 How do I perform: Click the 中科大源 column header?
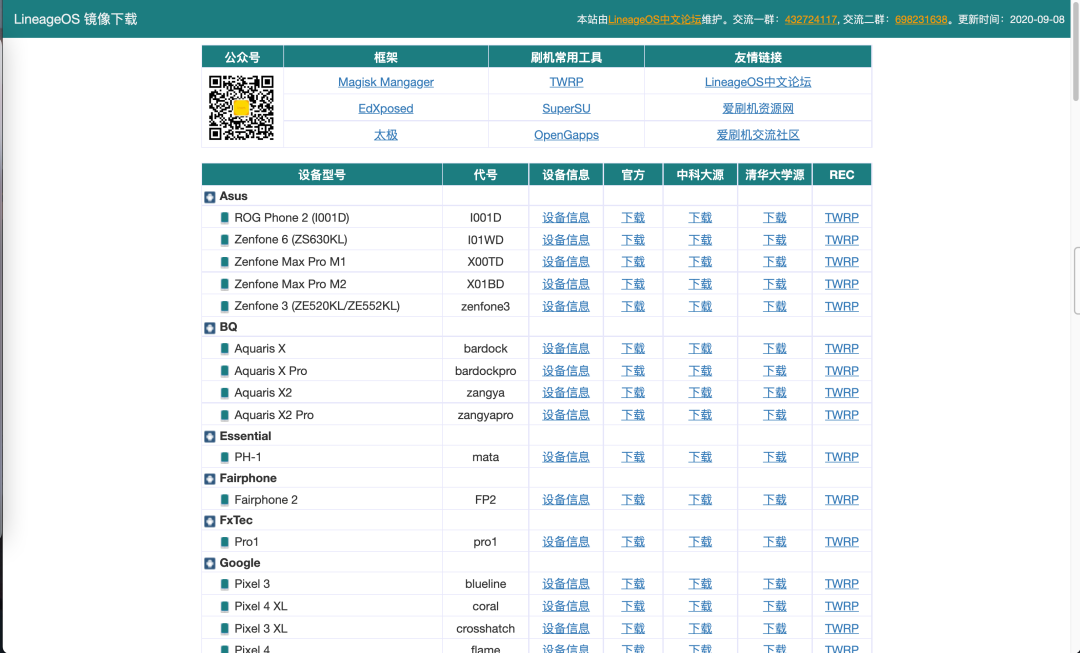[x=700, y=175]
